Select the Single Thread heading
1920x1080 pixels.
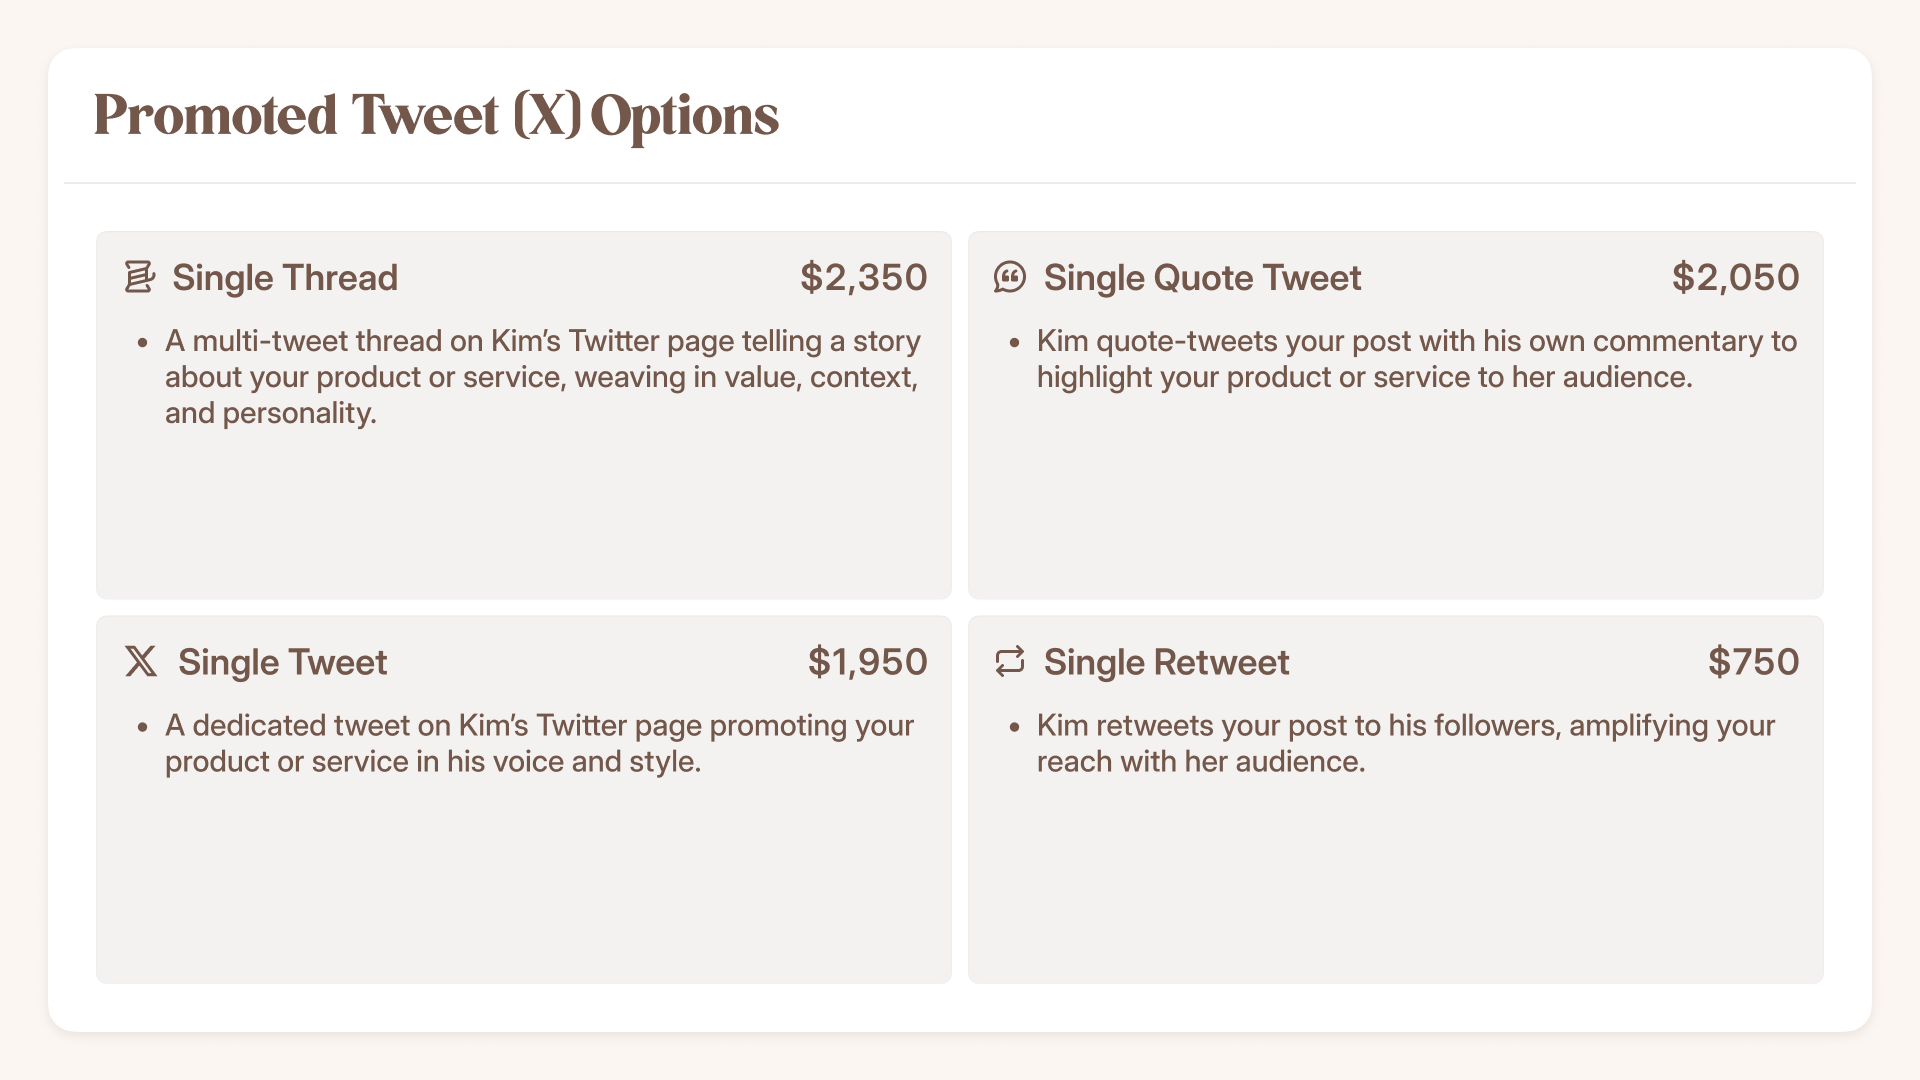[285, 277]
